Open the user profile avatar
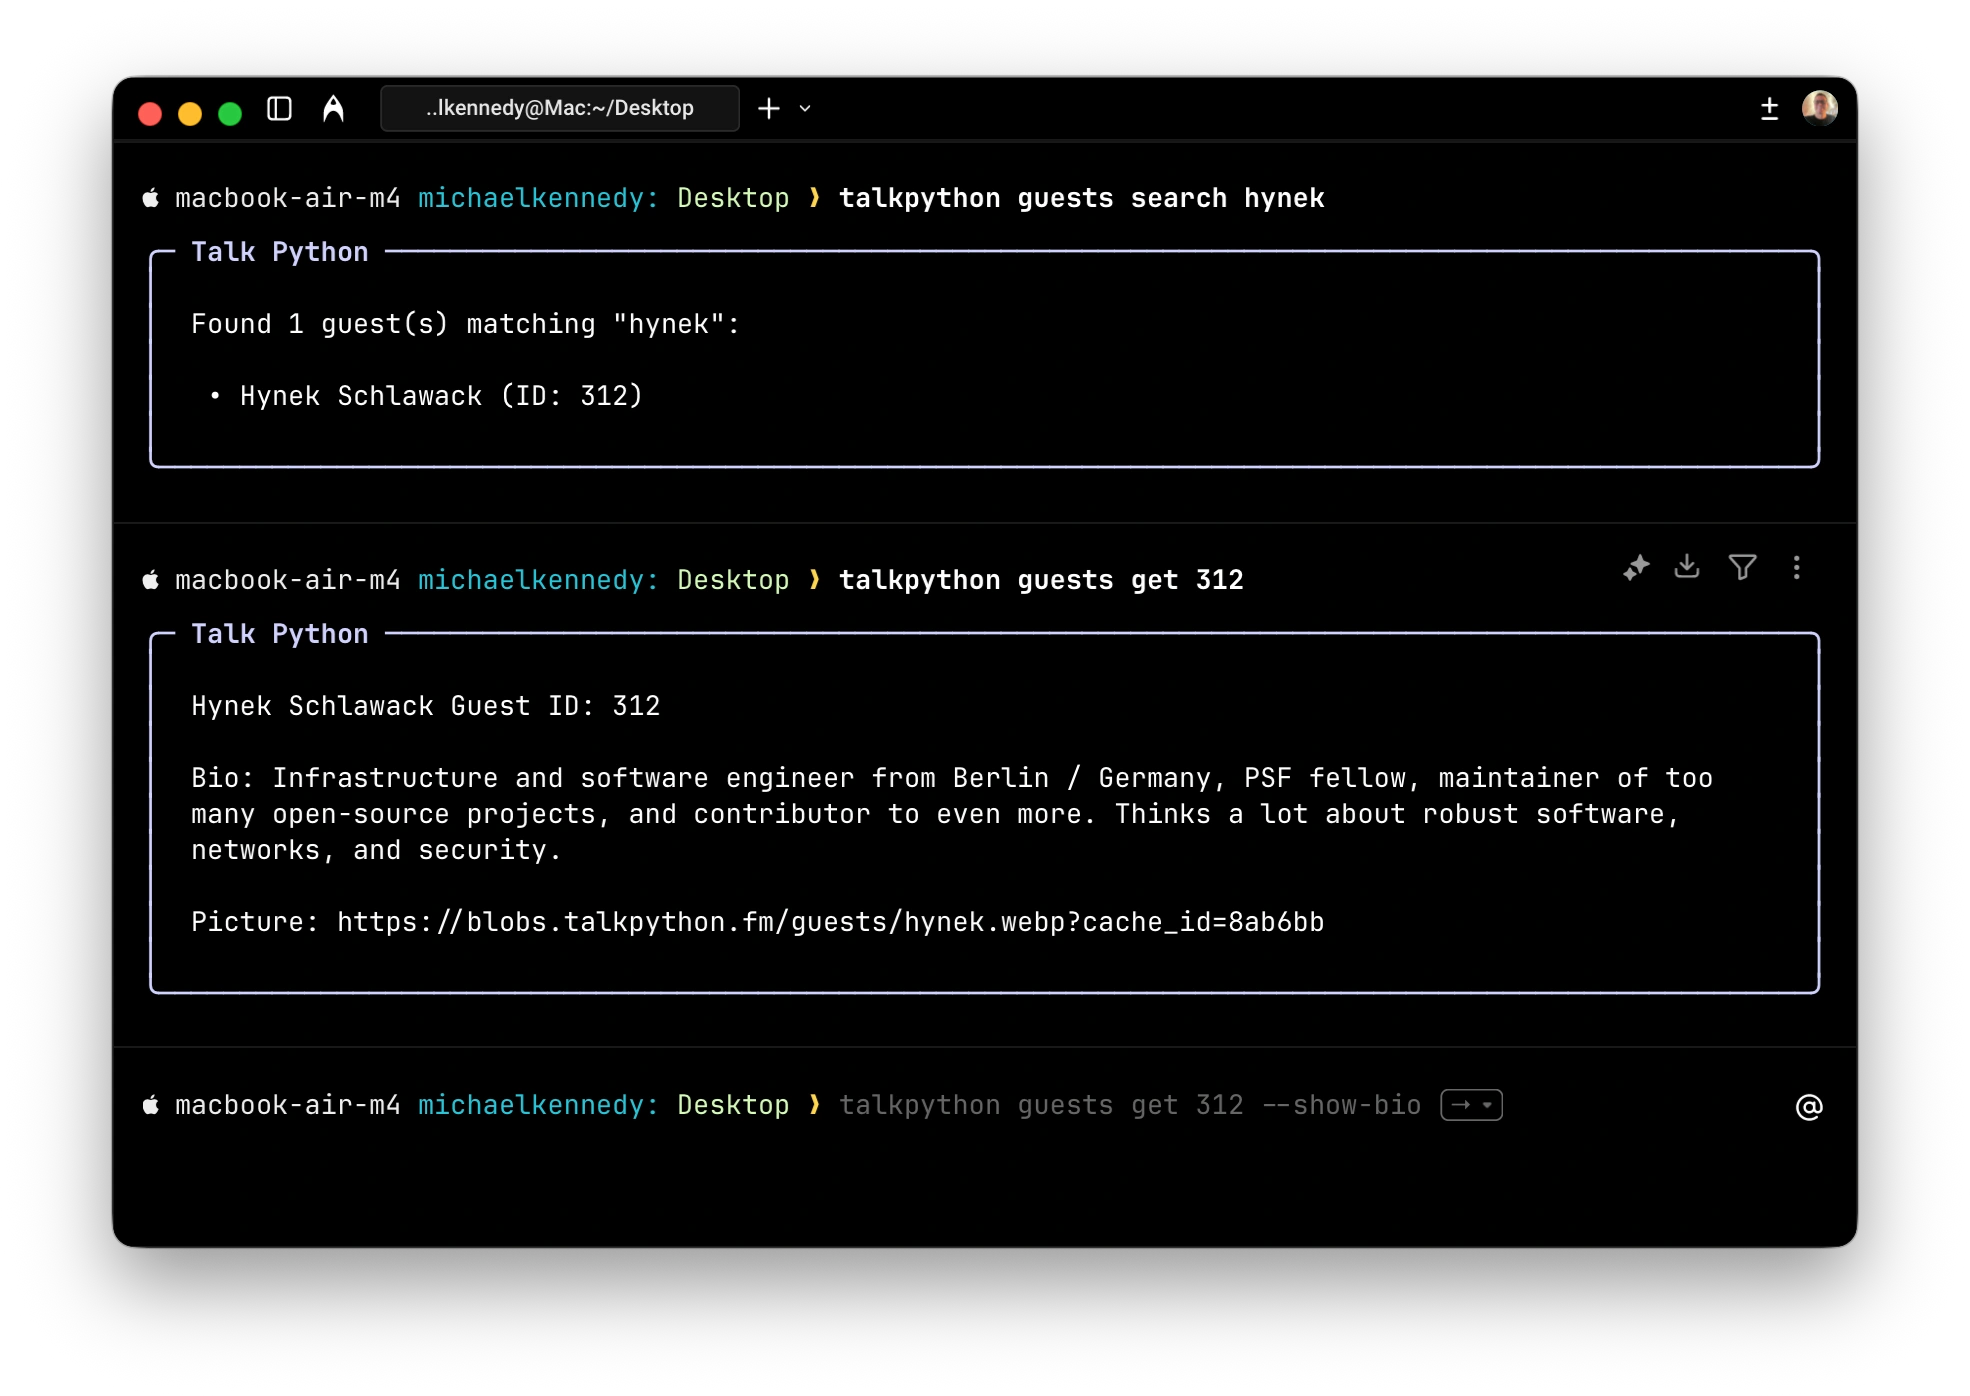 click(x=1819, y=107)
